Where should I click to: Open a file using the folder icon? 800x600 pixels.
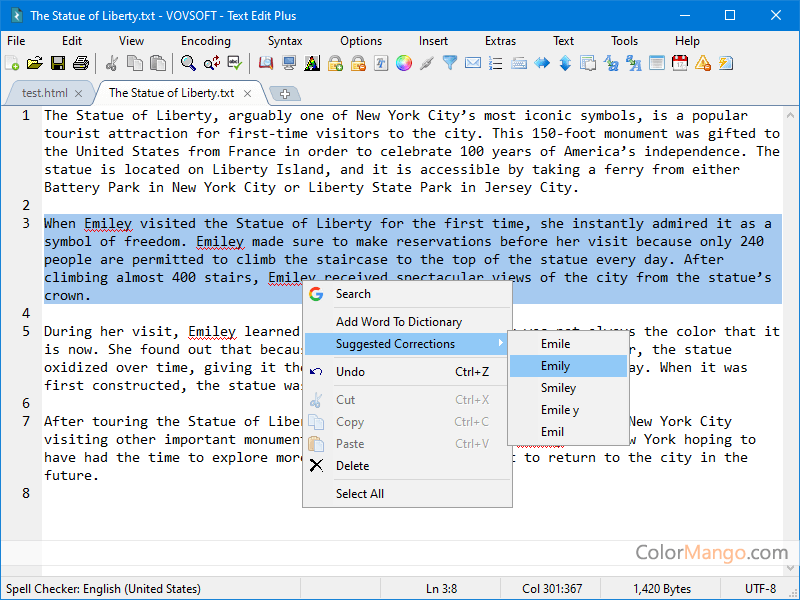click(x=35, y=63)
